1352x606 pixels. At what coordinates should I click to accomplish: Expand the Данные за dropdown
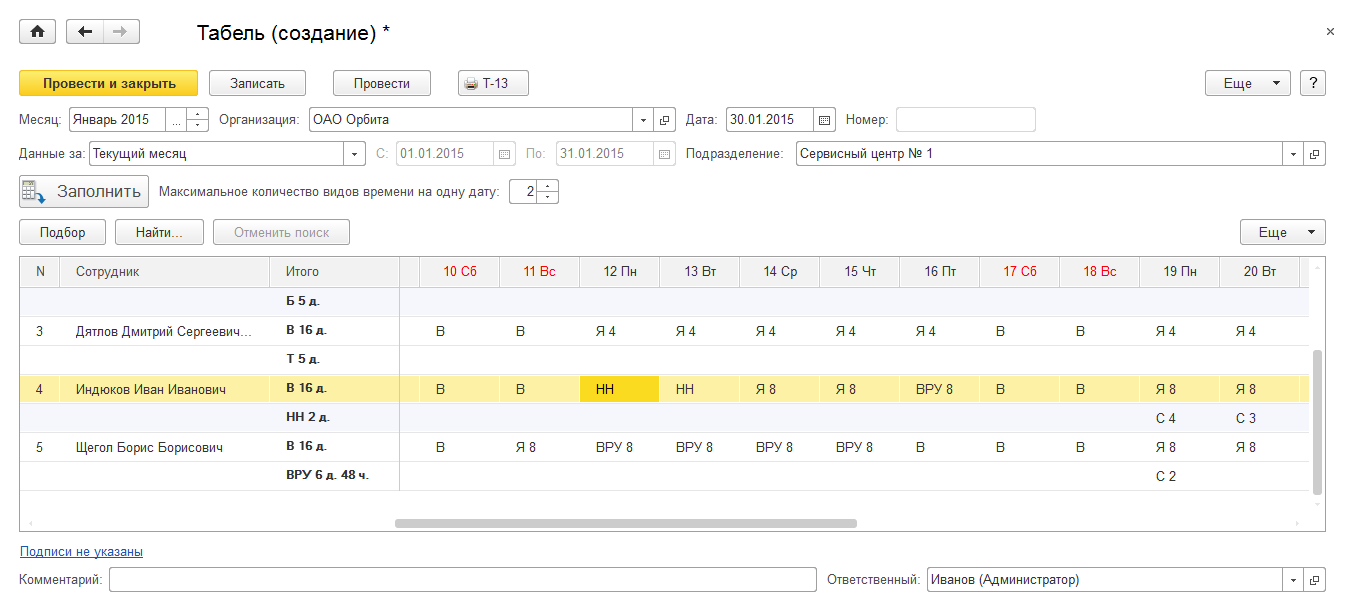pyautogui.click(x=355, y=154)
